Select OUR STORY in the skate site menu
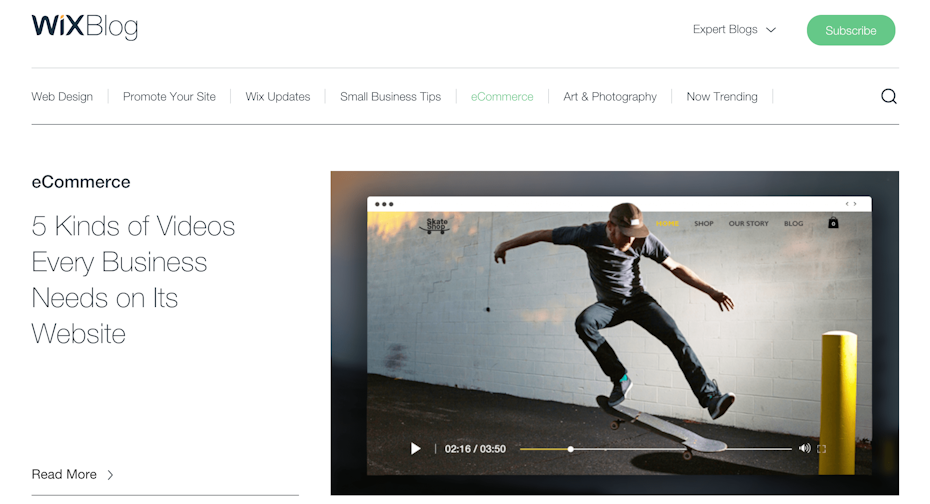Viewport: 930px width, 504px height. (748, 224)
